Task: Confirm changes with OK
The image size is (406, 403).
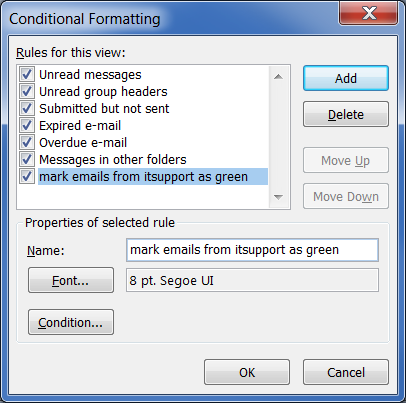Action: click(x=247, y=372)
